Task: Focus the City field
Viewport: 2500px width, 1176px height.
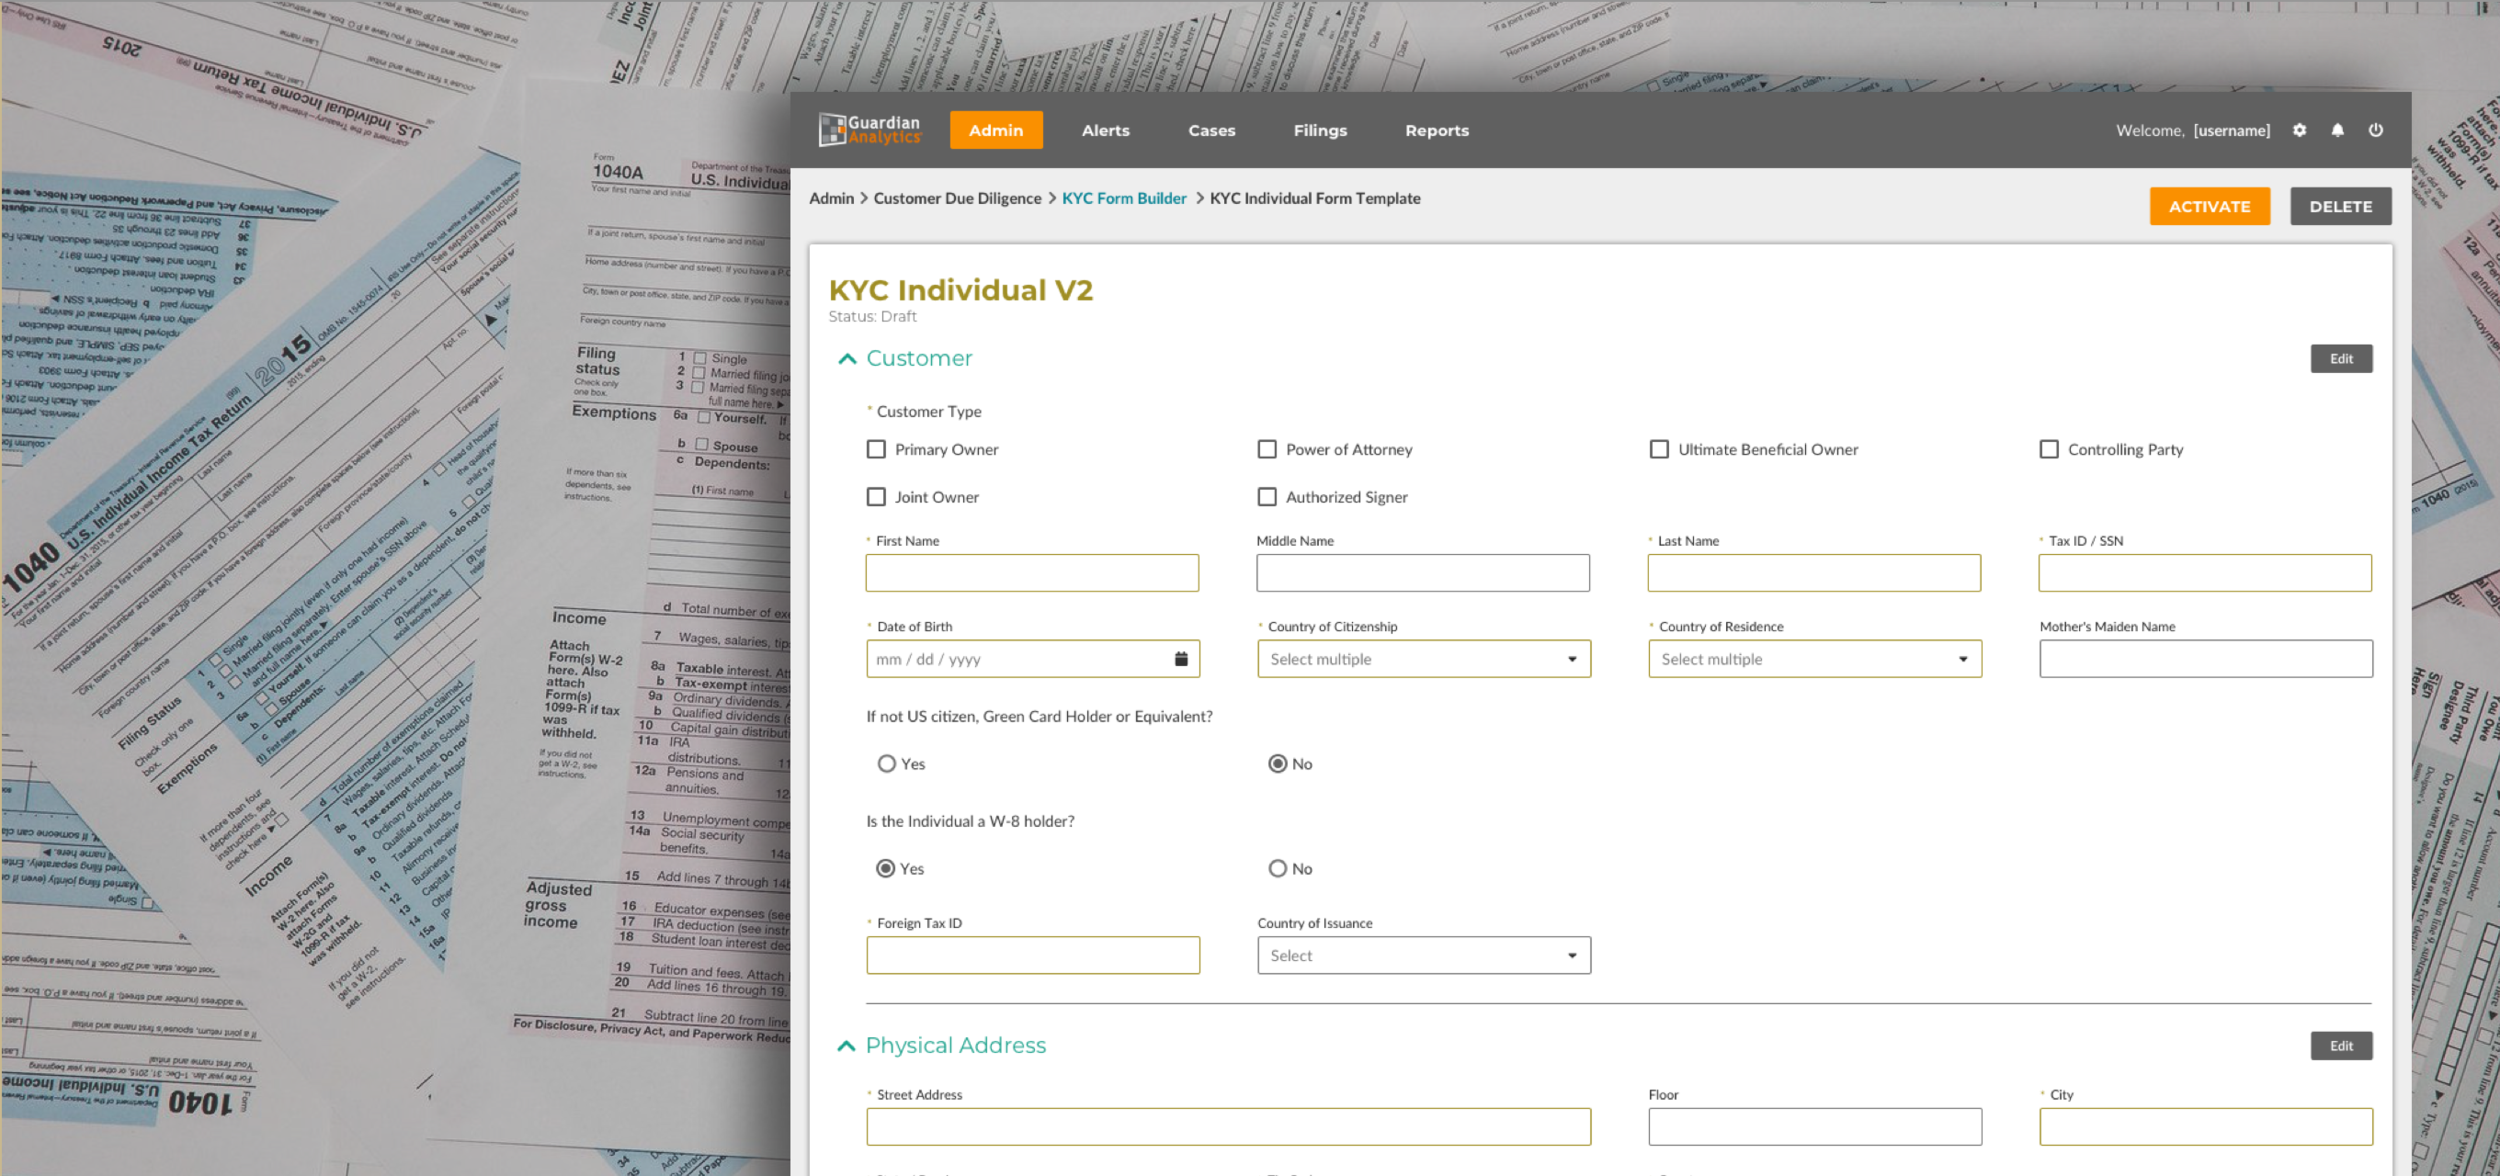Action: point(2206,1126)
